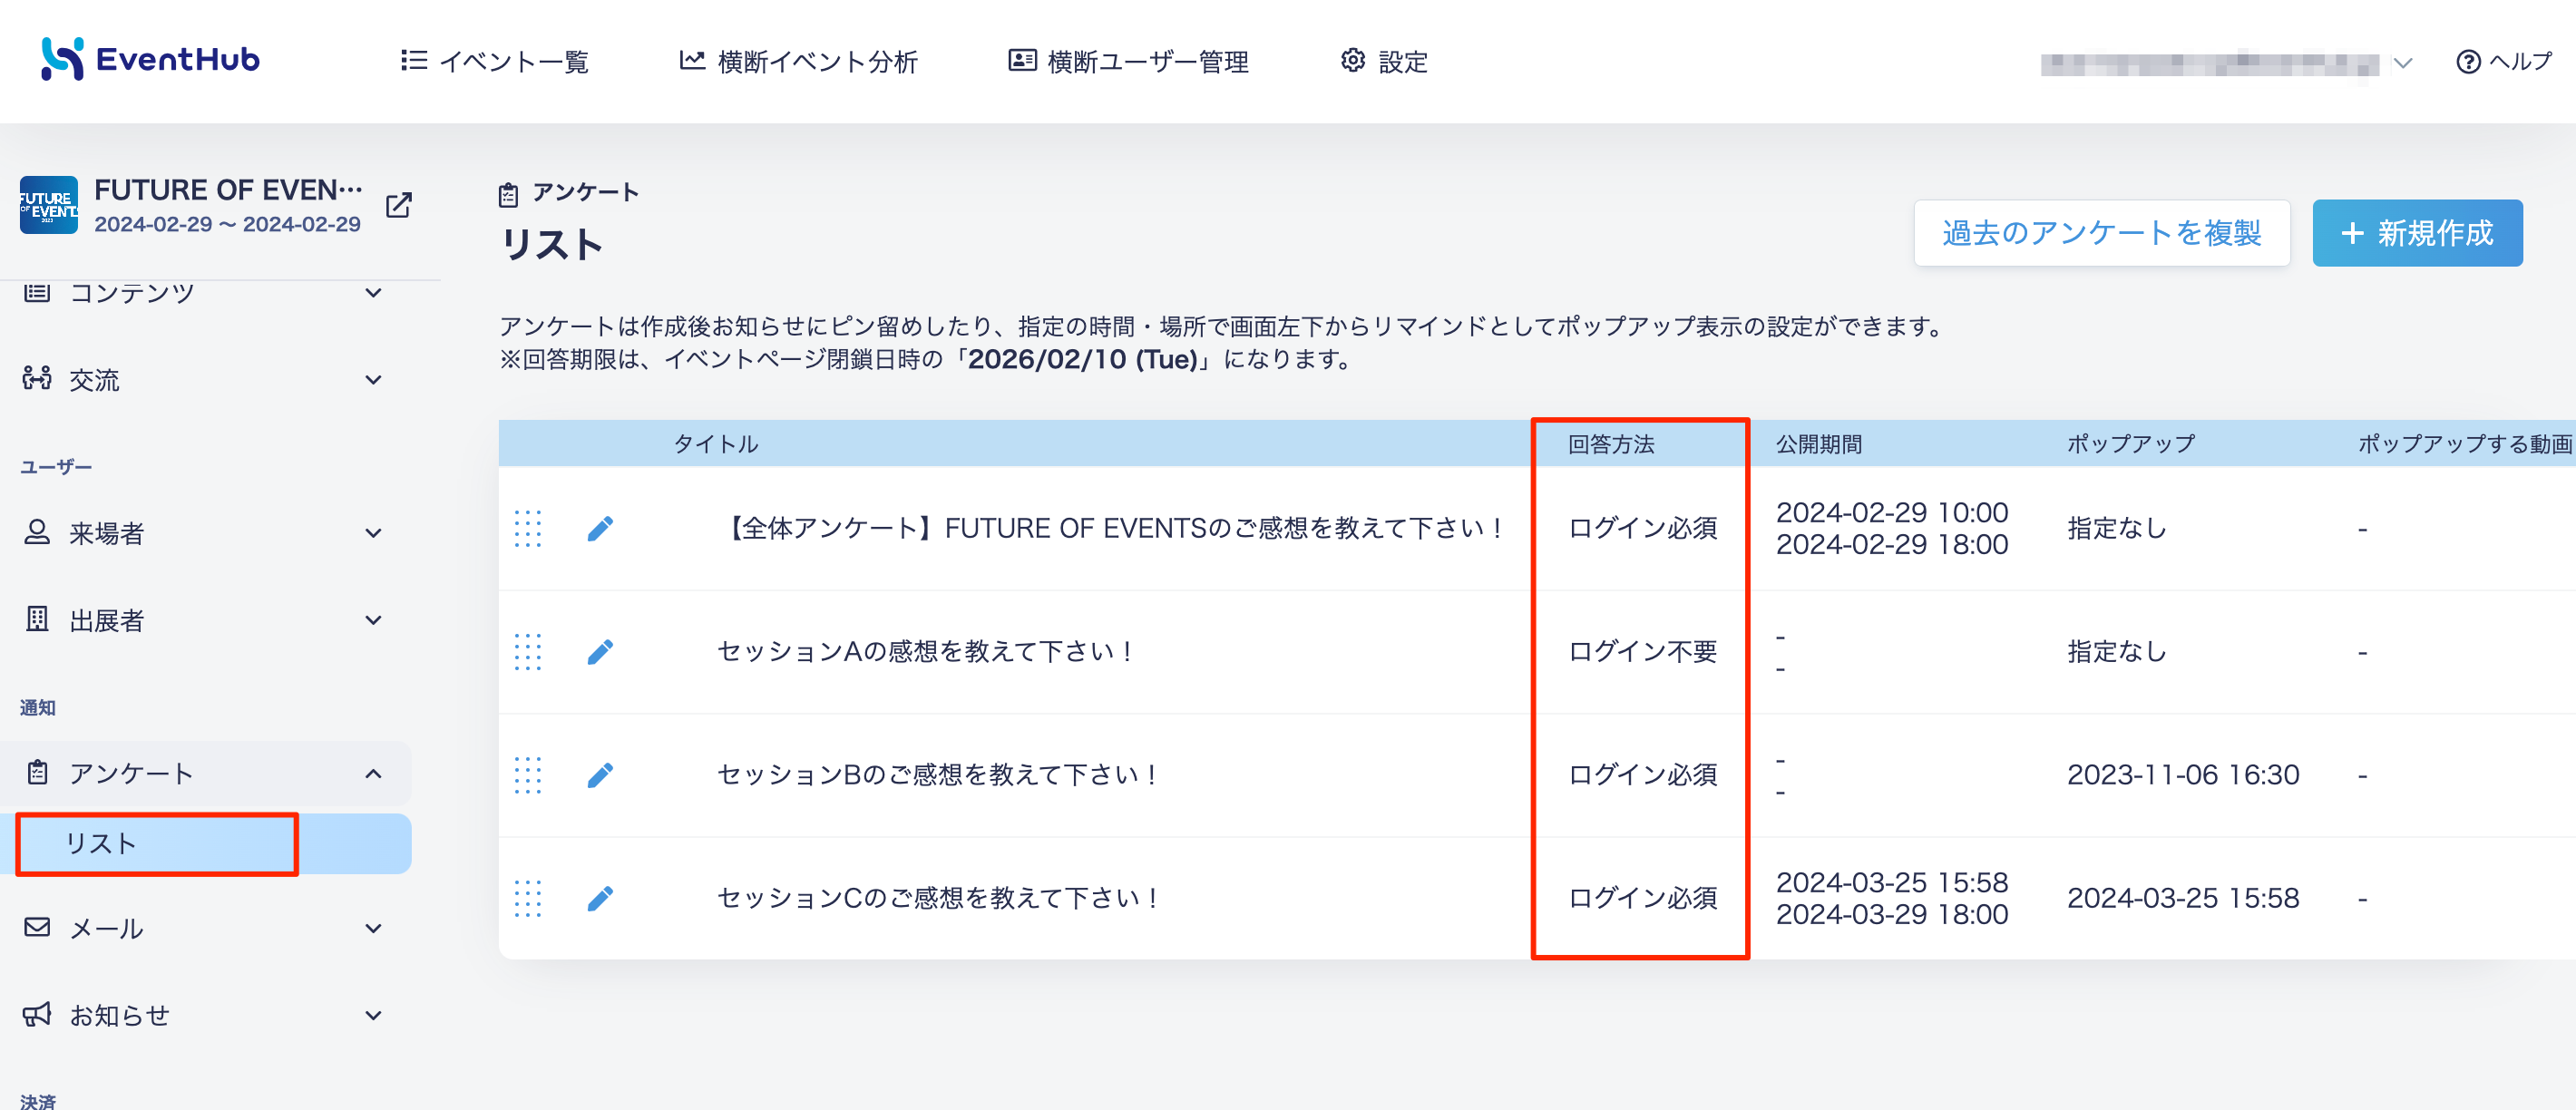The image size is (2576, 1110).
Task: Click pencil icon for セッションC survey
Action: 600,898
